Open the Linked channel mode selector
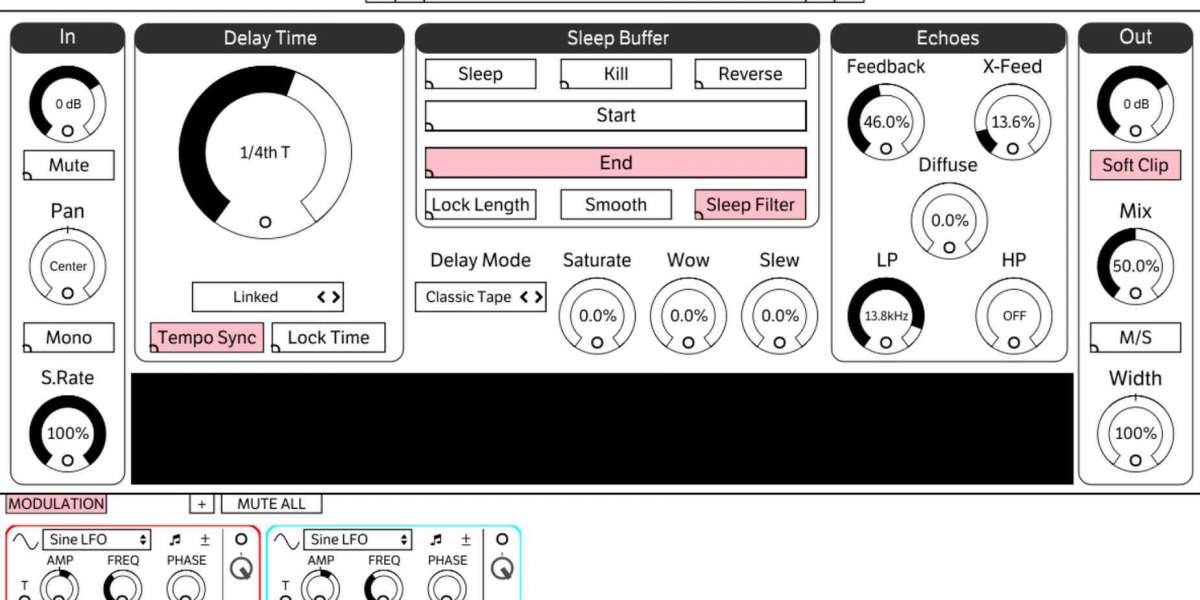The image size is (1200, 600). pyautogui.click(x=267, y=297)
